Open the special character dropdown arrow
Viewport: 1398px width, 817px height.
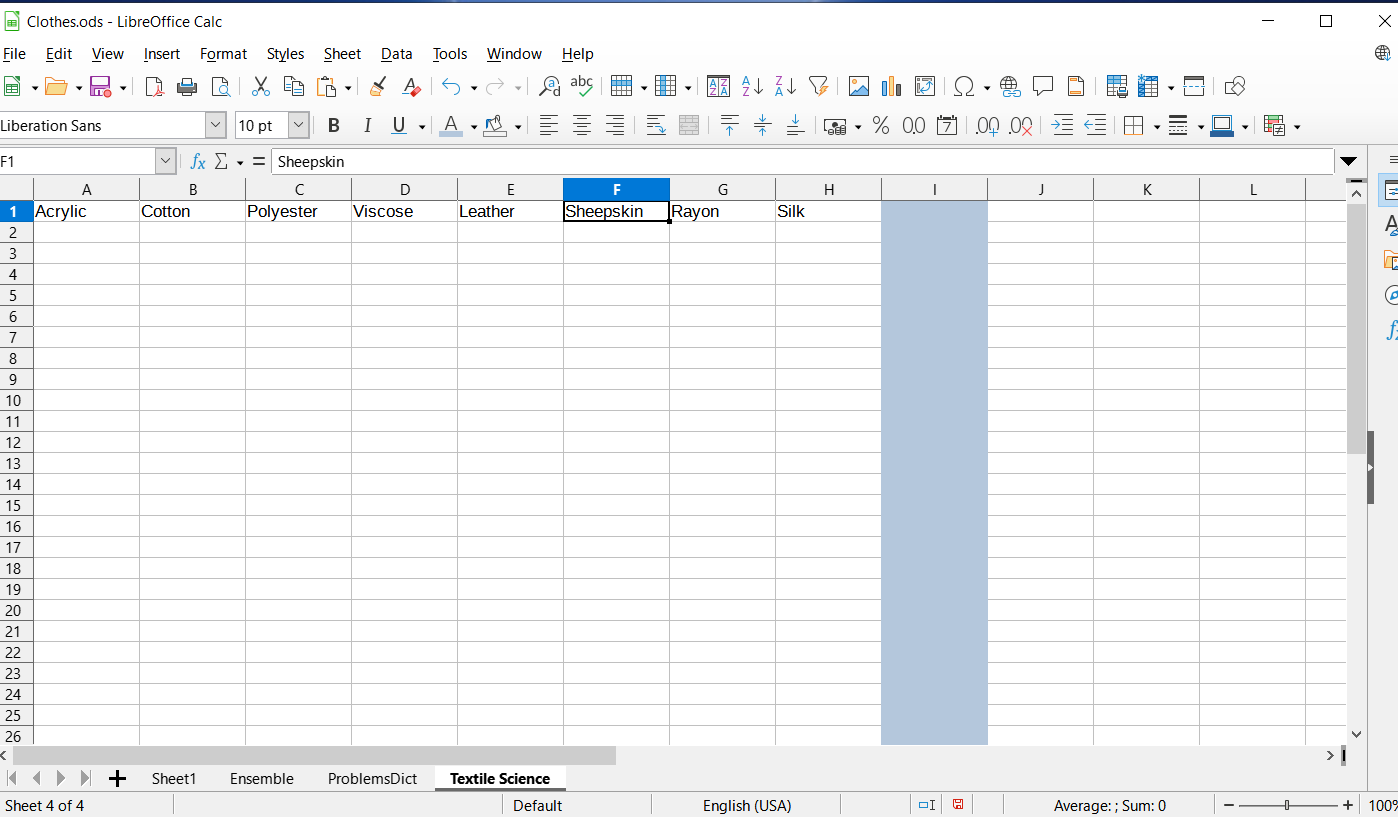point(987,88)
